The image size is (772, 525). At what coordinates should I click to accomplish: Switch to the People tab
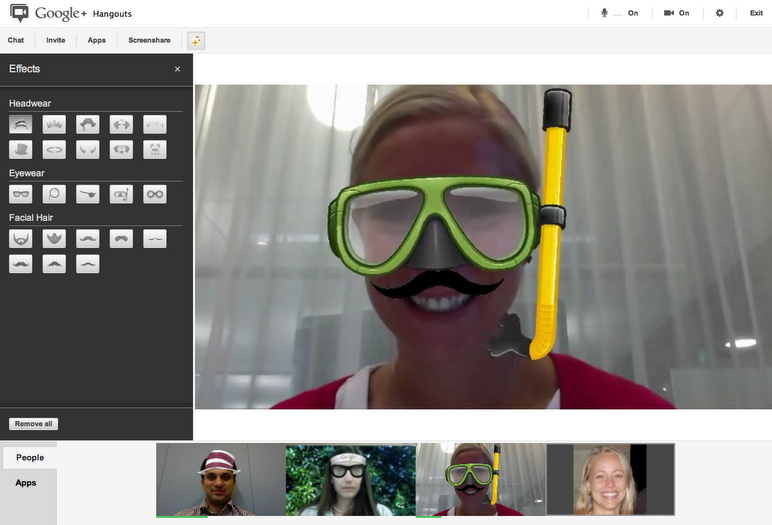[x=29, y=457]
